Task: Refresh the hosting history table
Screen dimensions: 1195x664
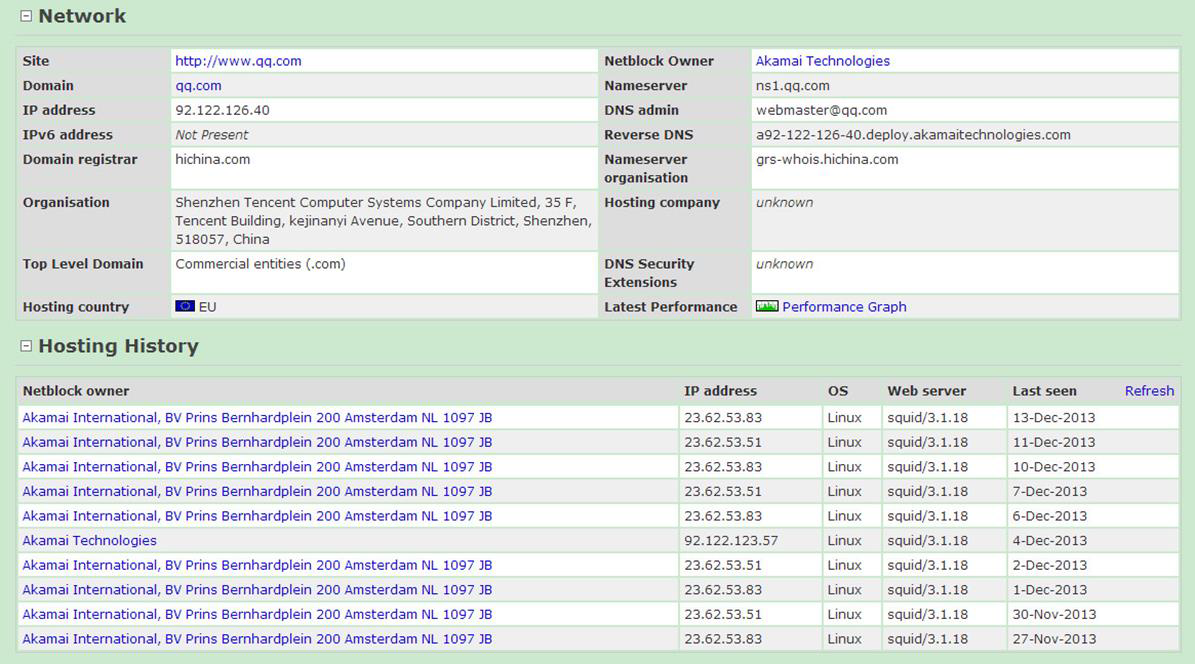Action: (1149, 391)
